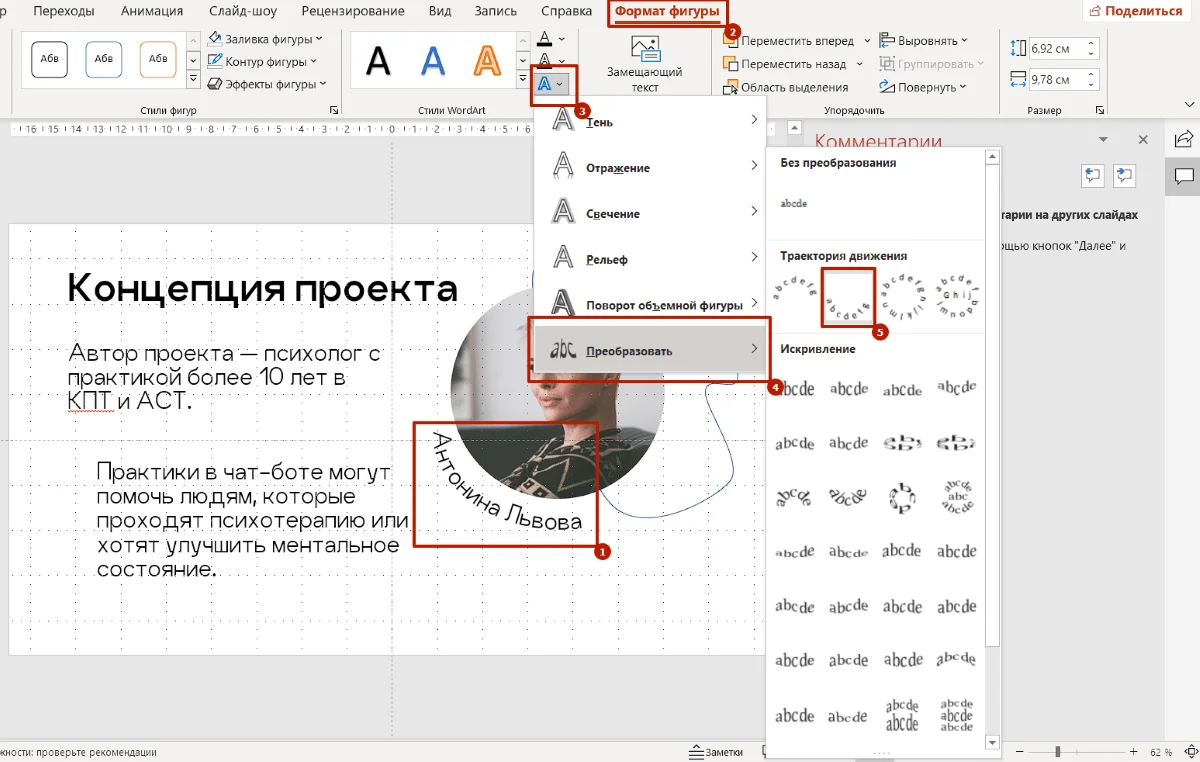Viewport: 1200px width, 762px height.
Task: Click Переместить назад send backward icon
Action: point(731,64)
